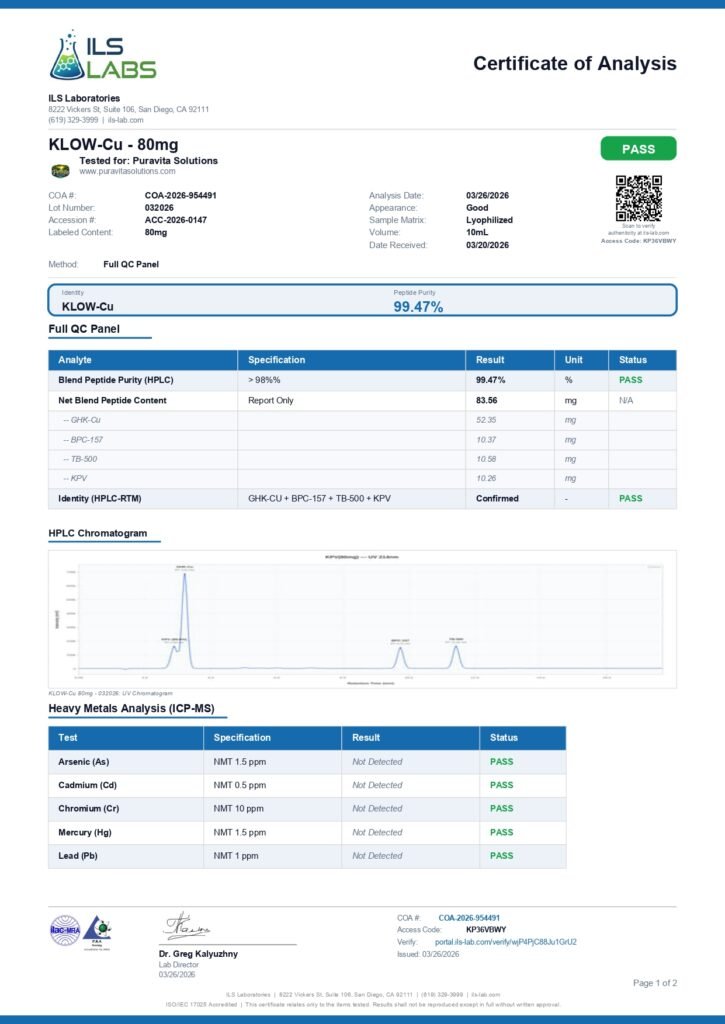The height and width of the screenshot is (1024, 725).
Task: Click the Identity (HPLC-RTM) row label
Action: pyautogui.click(x=99, y=498)
